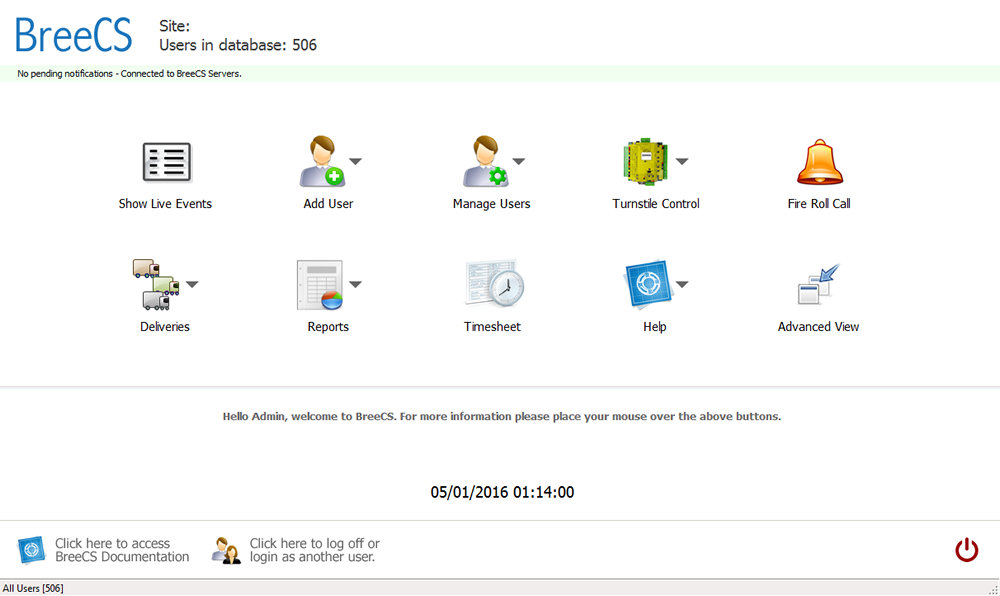Image resolution: width=1000 pixels, height=596 pixels.
Task: Click the All Users [506] status bar
Action: pos(34,588)
